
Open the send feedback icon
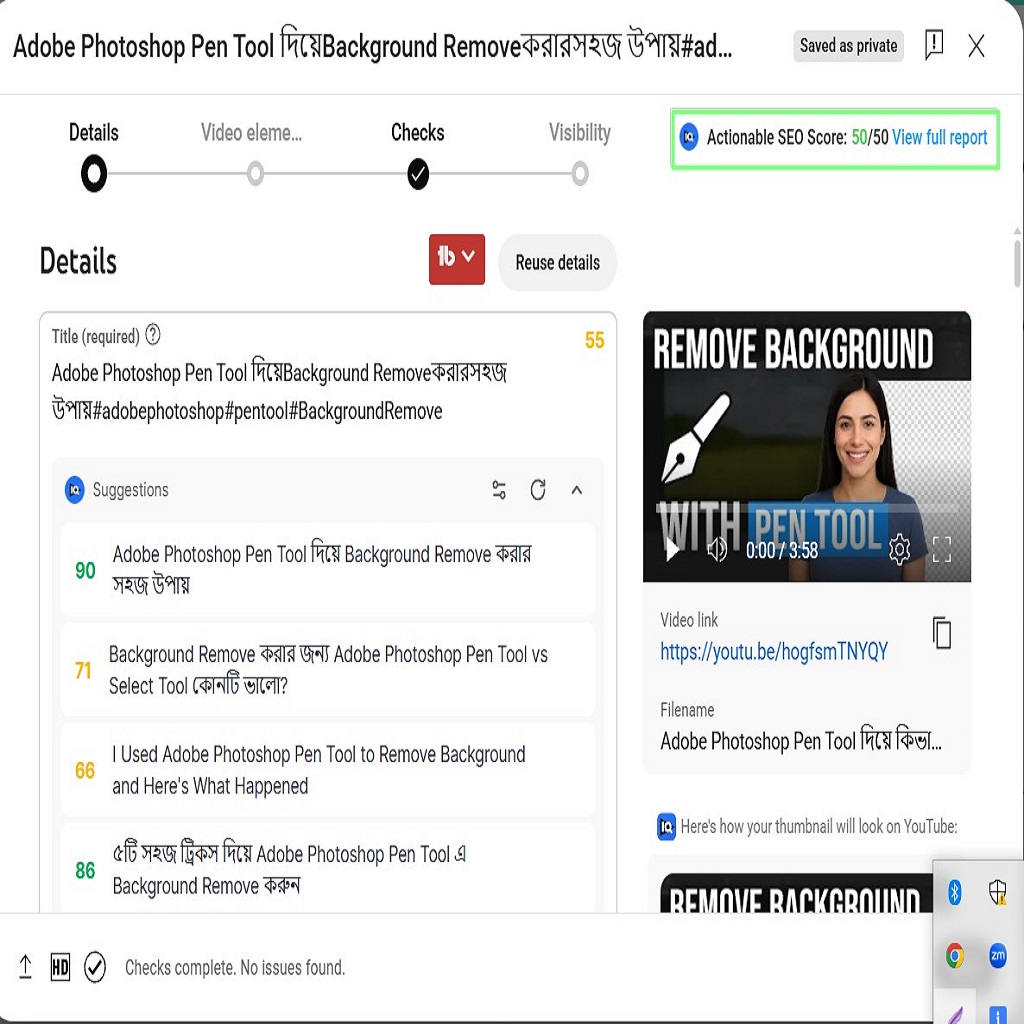pyautogui.click(x=934, y=45)
